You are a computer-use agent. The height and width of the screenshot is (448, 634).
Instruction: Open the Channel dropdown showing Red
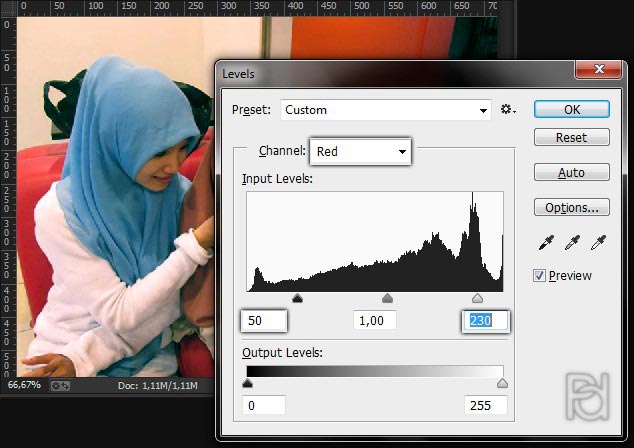(360, 152)
